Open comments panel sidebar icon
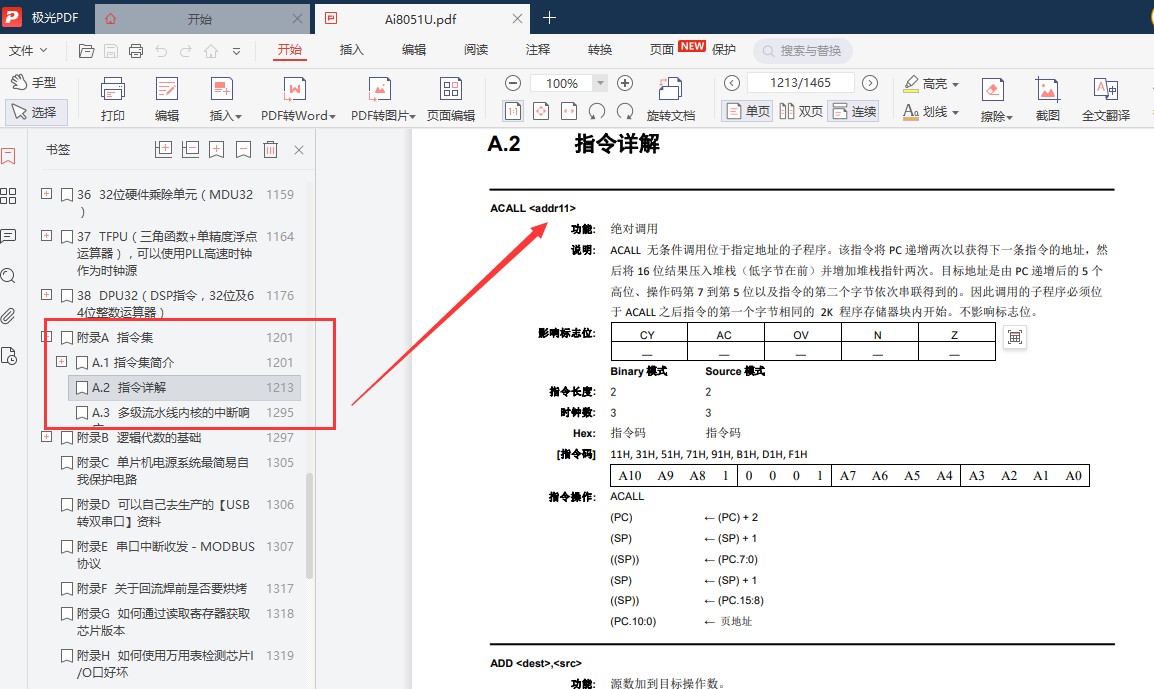The height and width of the screenshot is (689, 1154). (9, 236)
